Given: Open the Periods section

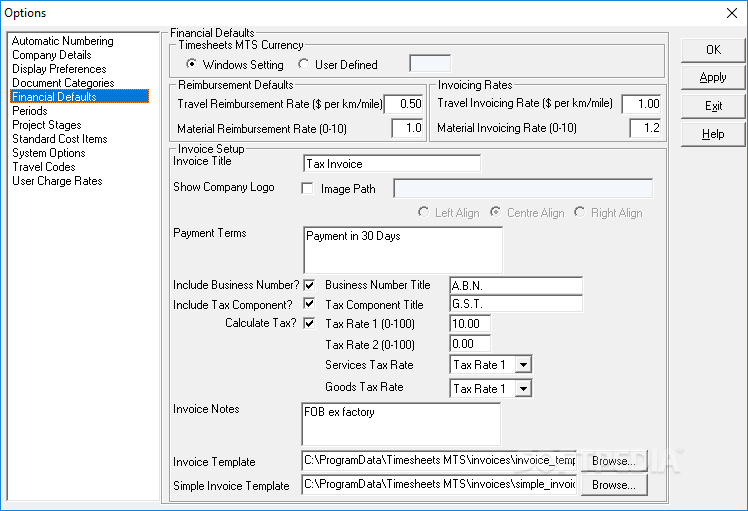Looking at the screenshot, I should (x=30, y=111).
